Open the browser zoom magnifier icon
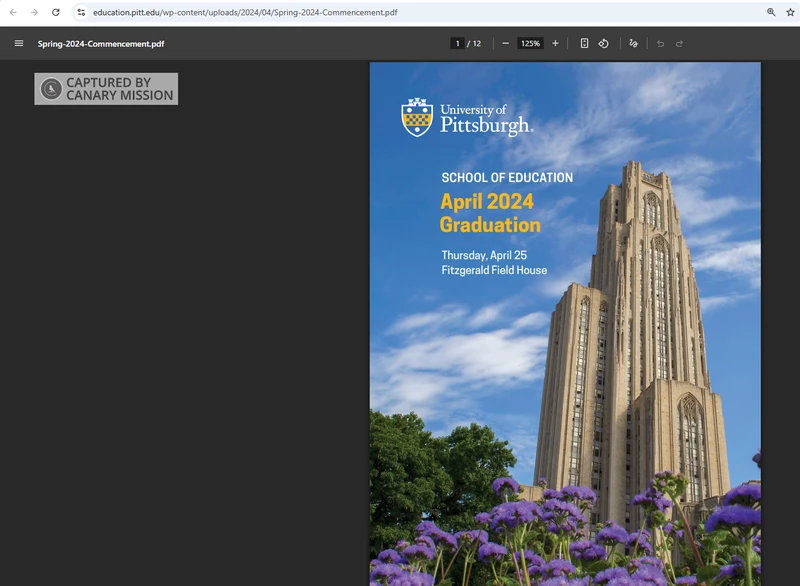Screen dimensions: 800x586 [771, 12]
